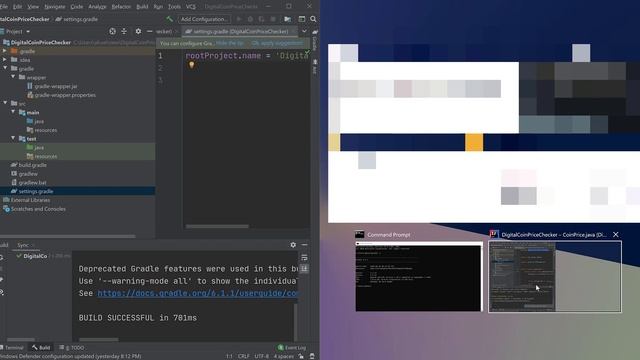Open the Project view dropdown arrow
Image resolution: width=640 pixels, height=360 pixels.
pos(28,31)
